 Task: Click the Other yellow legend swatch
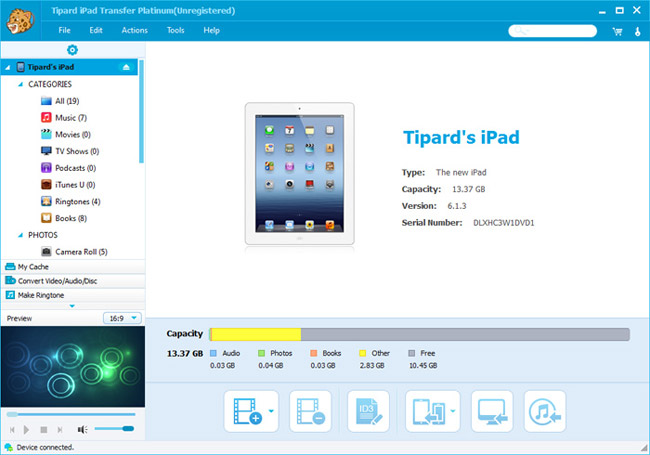click(x=362, y=353)
